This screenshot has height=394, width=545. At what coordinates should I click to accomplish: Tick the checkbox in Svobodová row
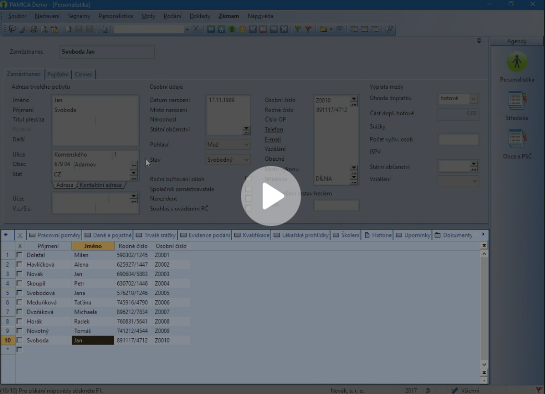point(19,293)
